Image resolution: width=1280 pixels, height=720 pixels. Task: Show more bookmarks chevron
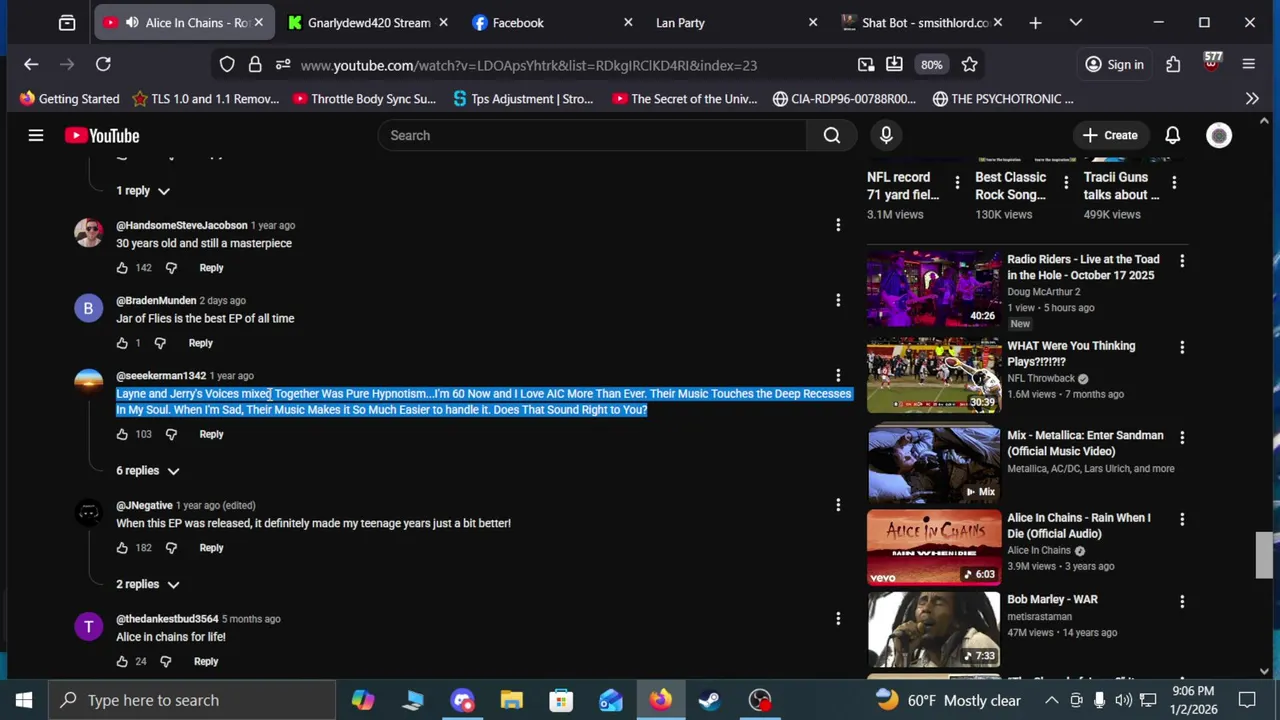coord(1251,98)
